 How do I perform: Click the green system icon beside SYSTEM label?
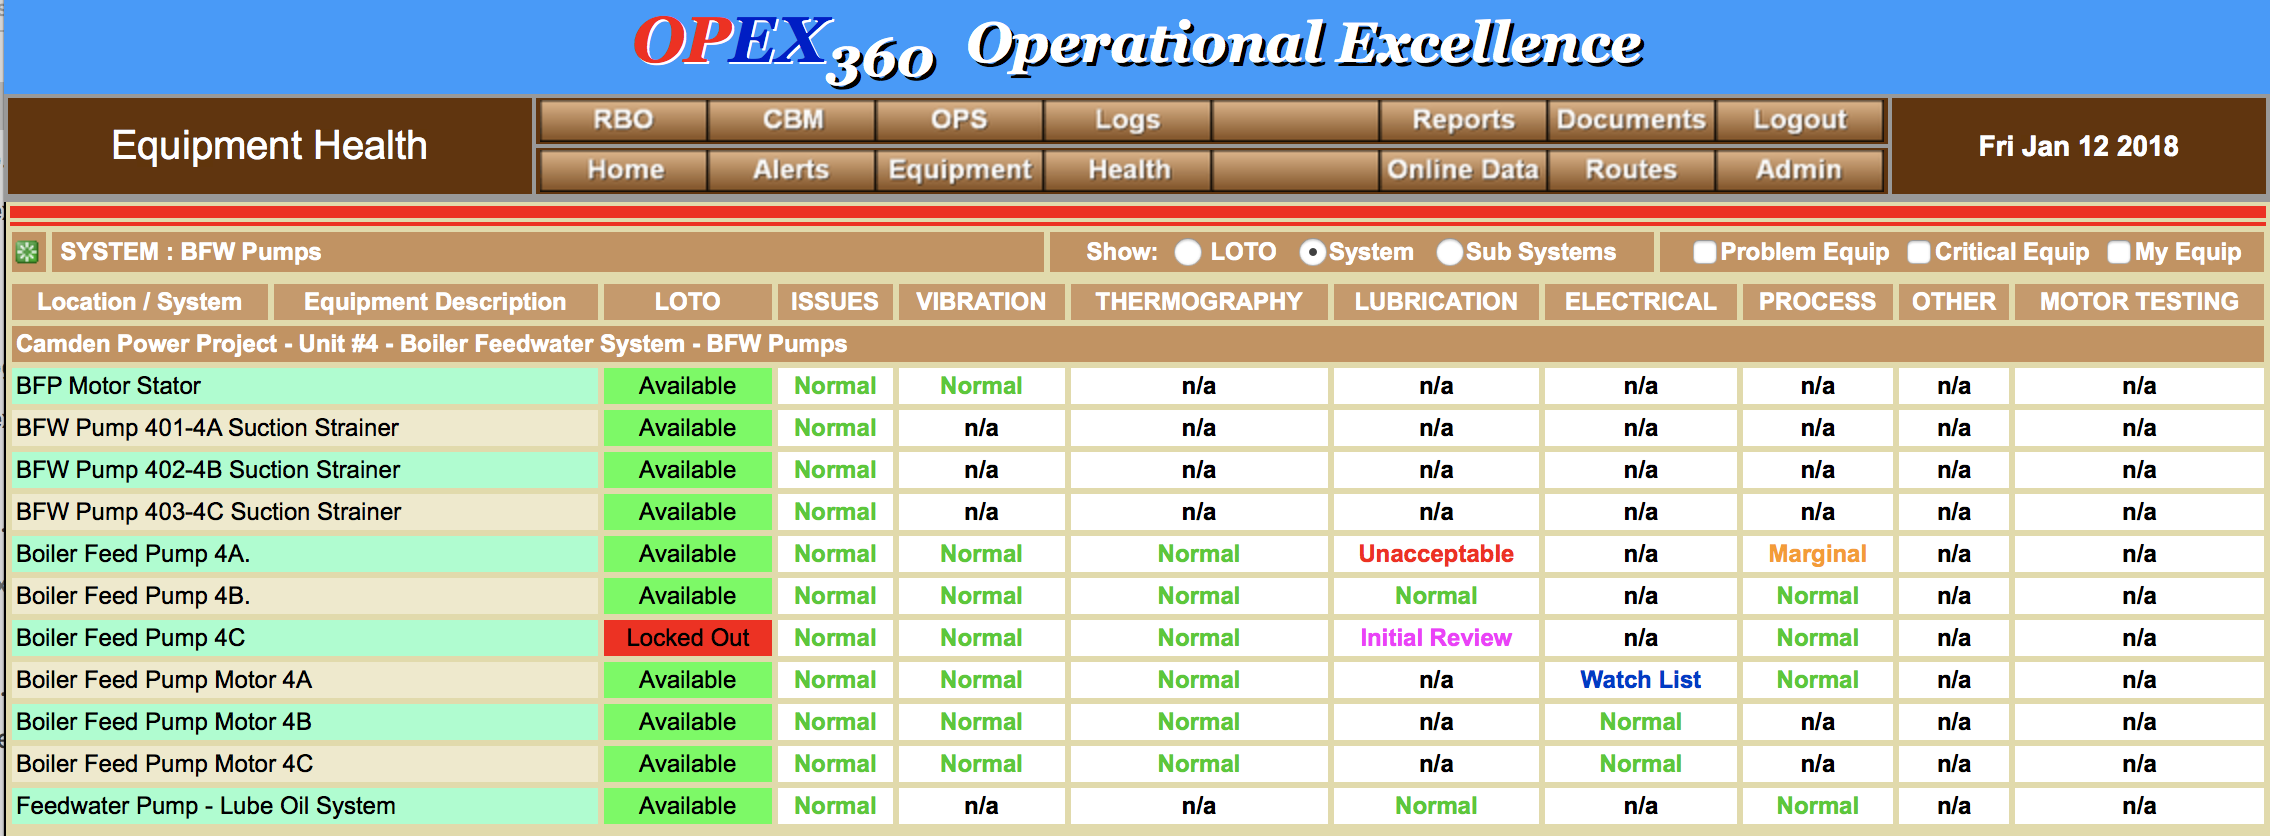(28, 252)
